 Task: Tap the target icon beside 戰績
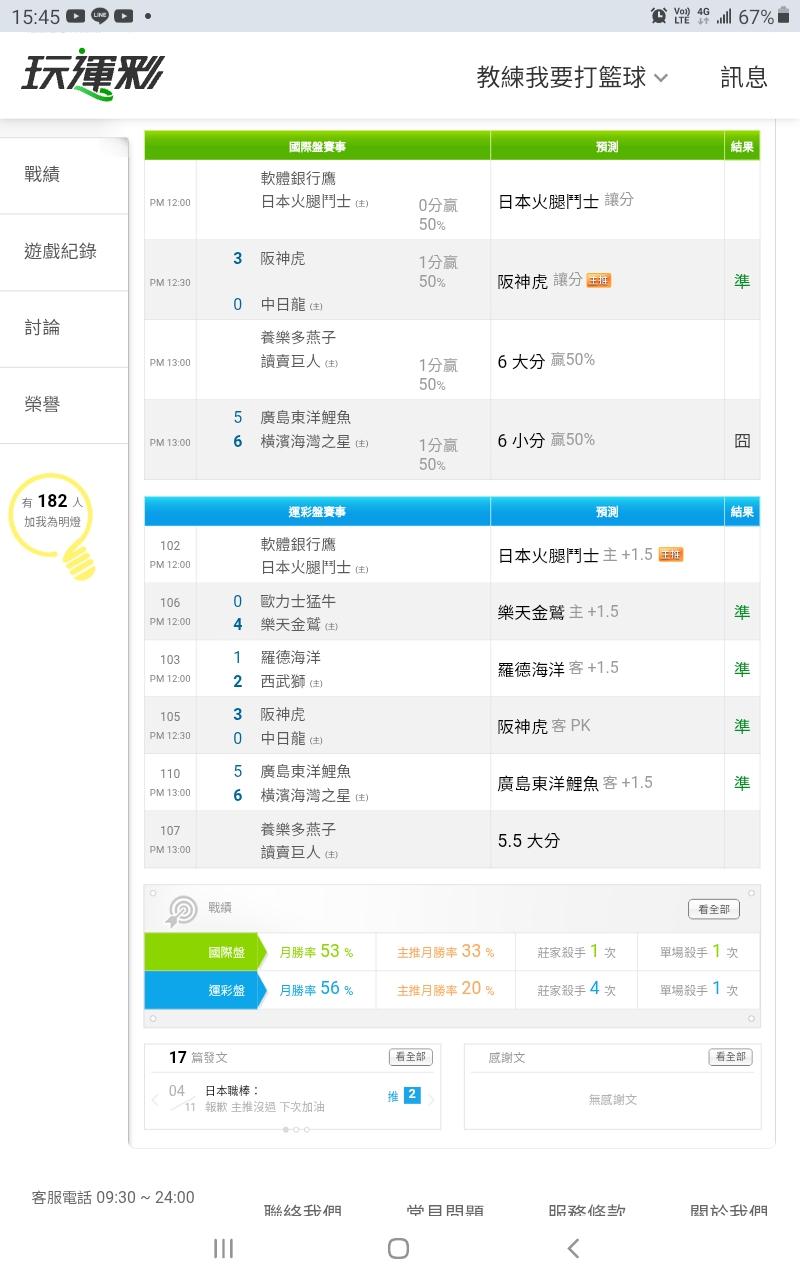pos(182,909)
